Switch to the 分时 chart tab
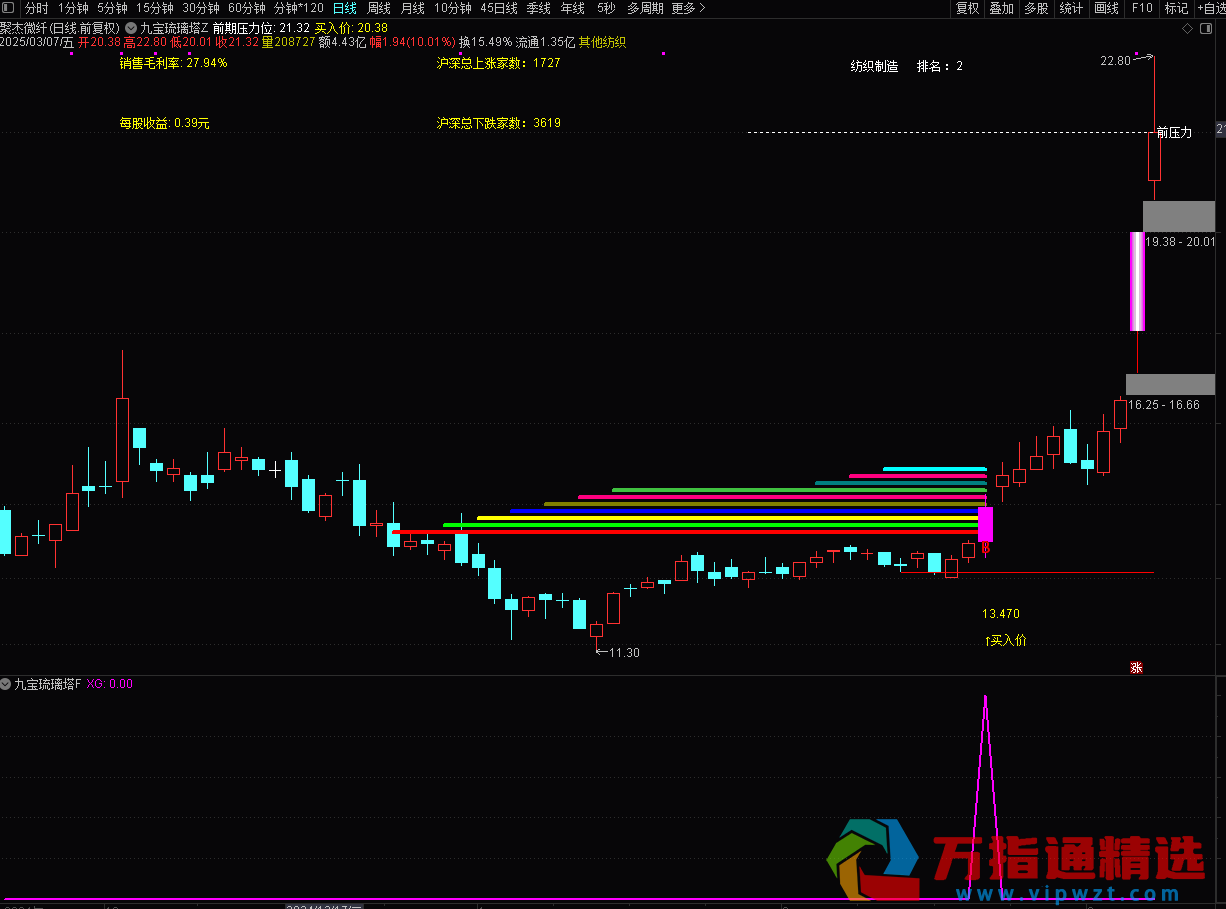Image resolution: width=1226 pixels, height=909 pixels. point(36,8)
